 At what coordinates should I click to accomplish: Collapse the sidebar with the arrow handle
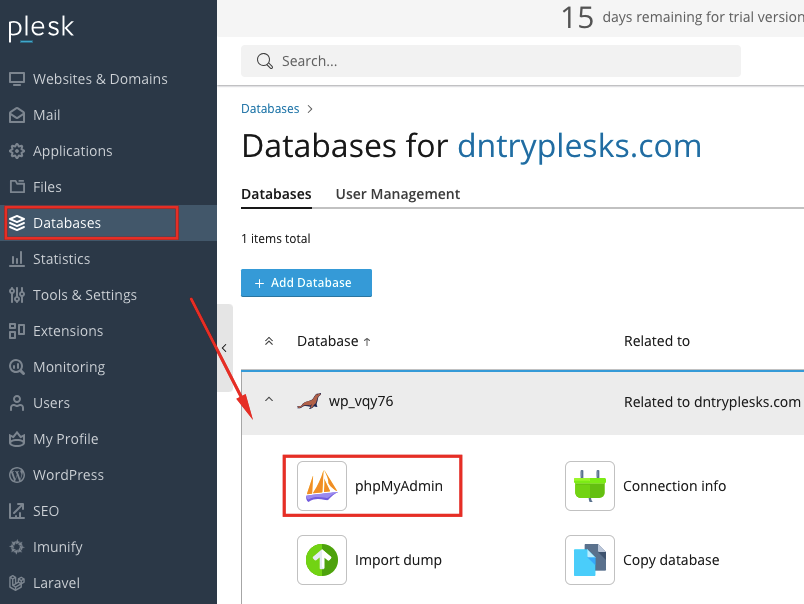pos(225,348)
